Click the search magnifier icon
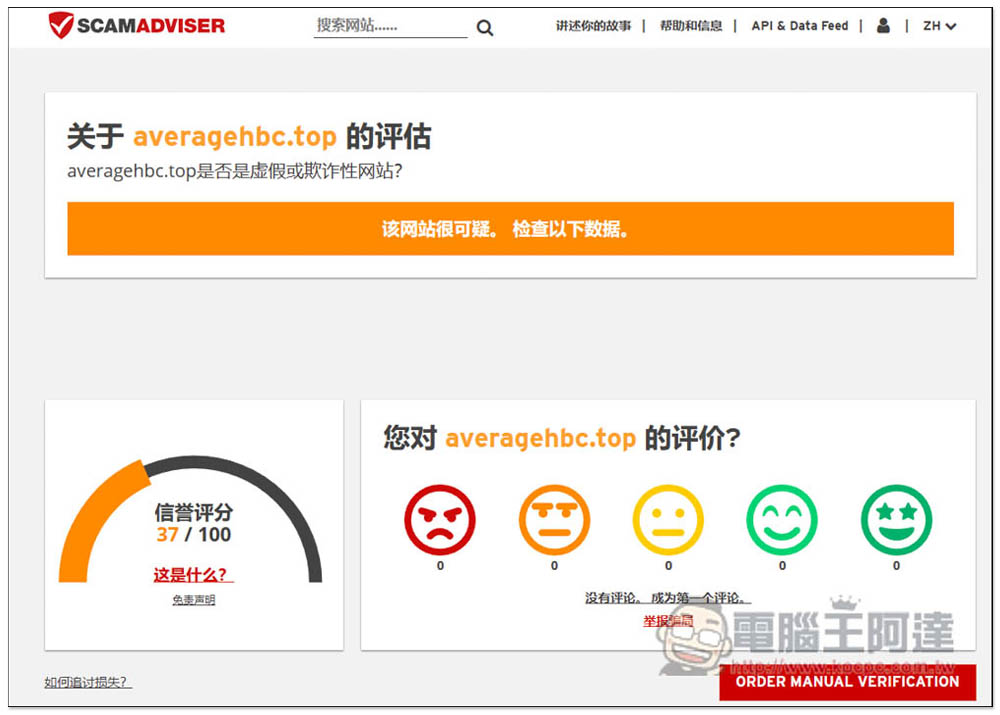The image size is (1000, 715). [x=485, y=27]
